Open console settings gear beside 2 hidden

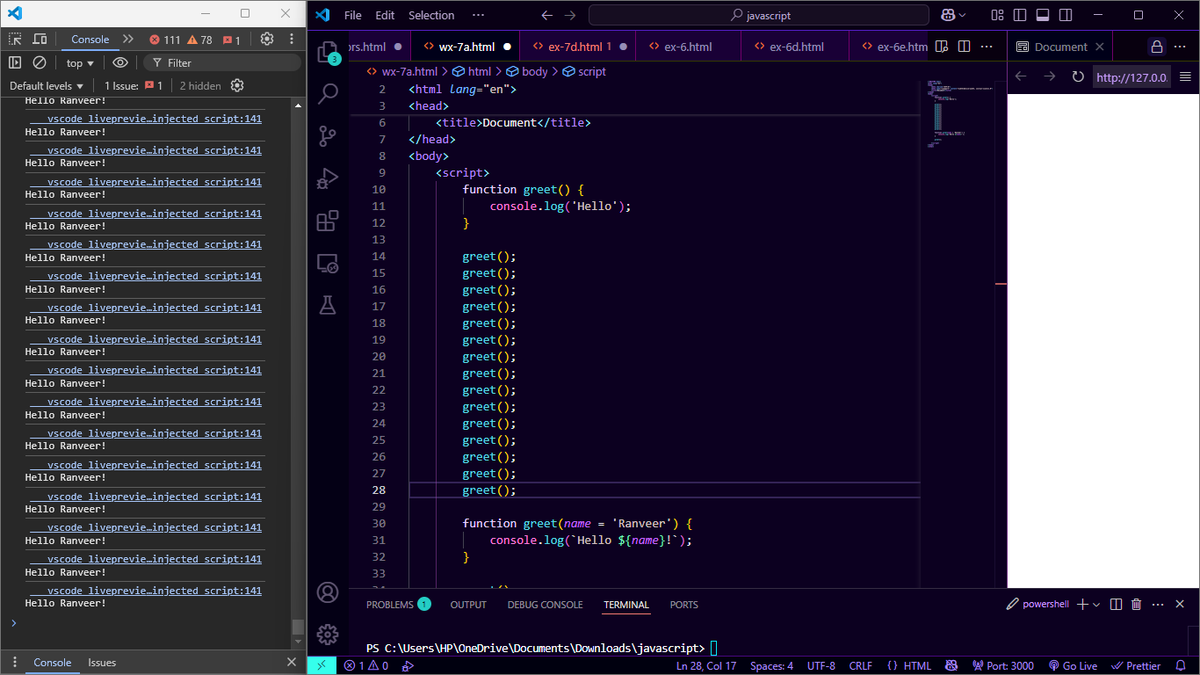click(x=237, y=86)
